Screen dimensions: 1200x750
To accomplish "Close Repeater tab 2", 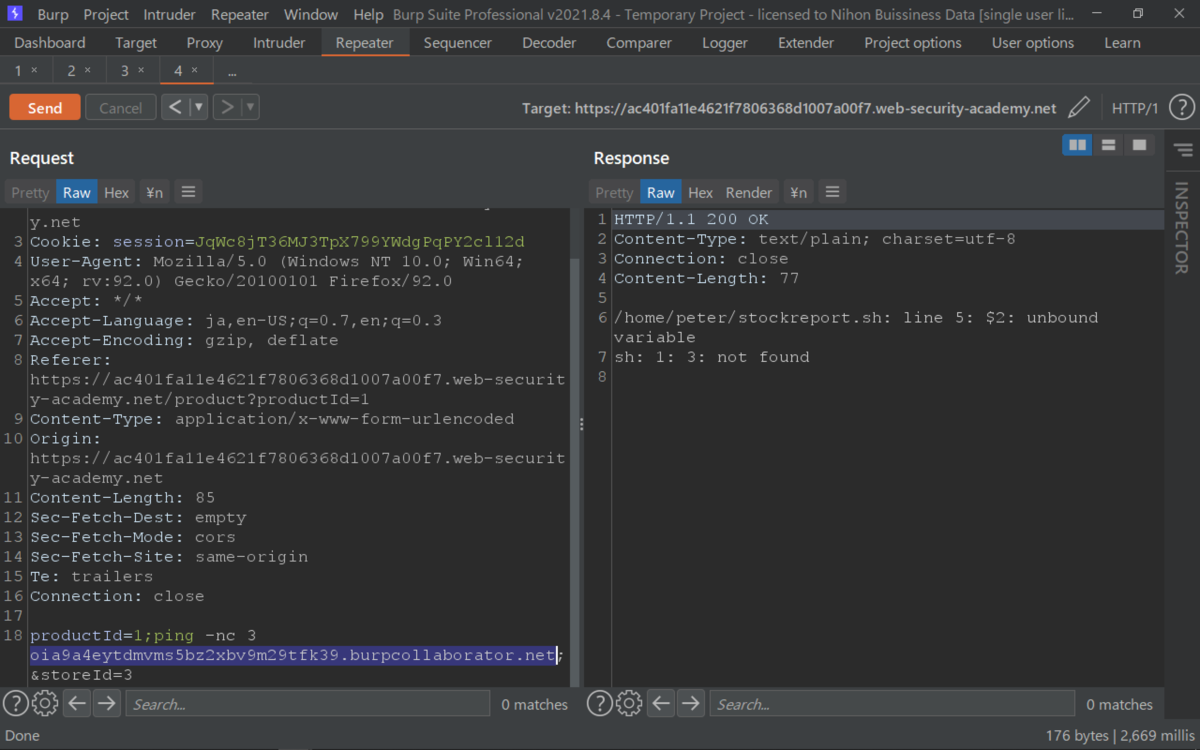I will 87,71.
